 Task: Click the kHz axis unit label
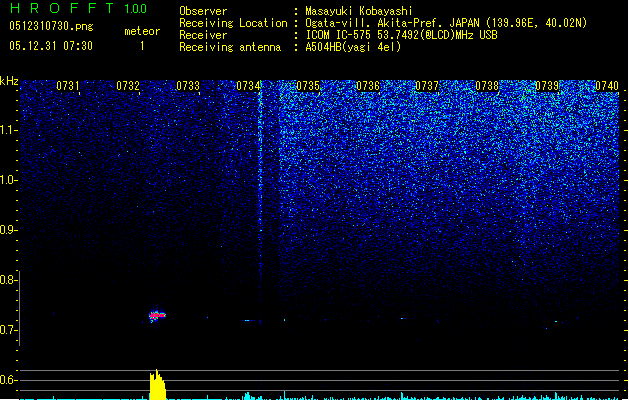(x=9, y=81)
